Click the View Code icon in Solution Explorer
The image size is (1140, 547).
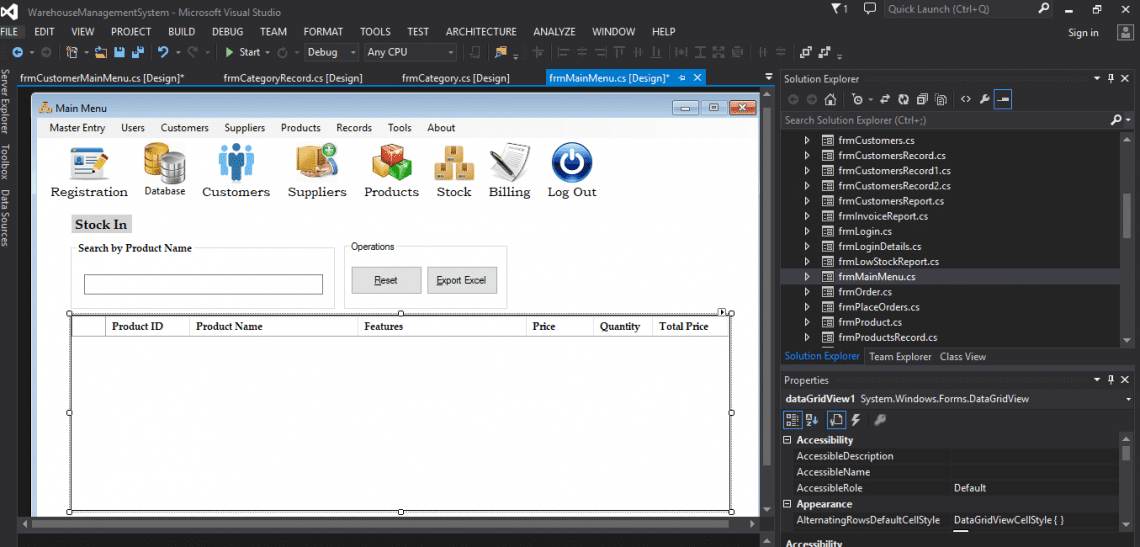[966, 99]
